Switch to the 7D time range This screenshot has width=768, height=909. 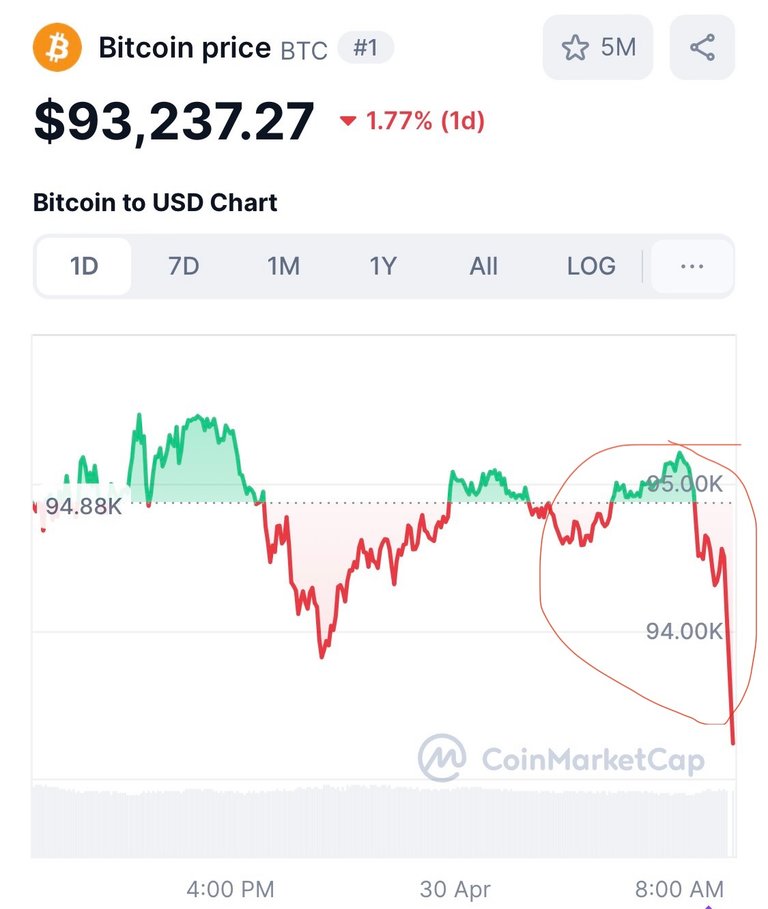click(184, 267)
